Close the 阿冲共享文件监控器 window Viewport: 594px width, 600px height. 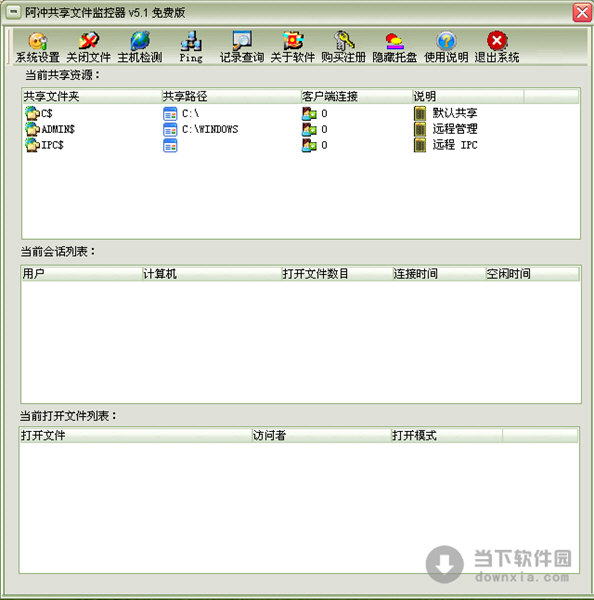click(x=582, y=13)
